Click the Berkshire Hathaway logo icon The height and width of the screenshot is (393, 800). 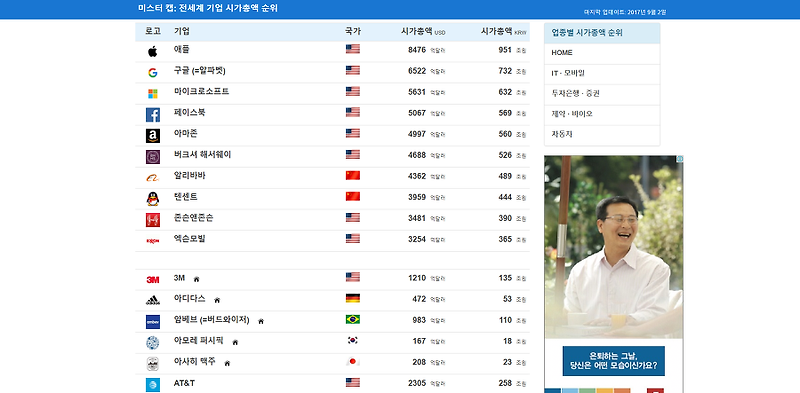click(153, 157)
